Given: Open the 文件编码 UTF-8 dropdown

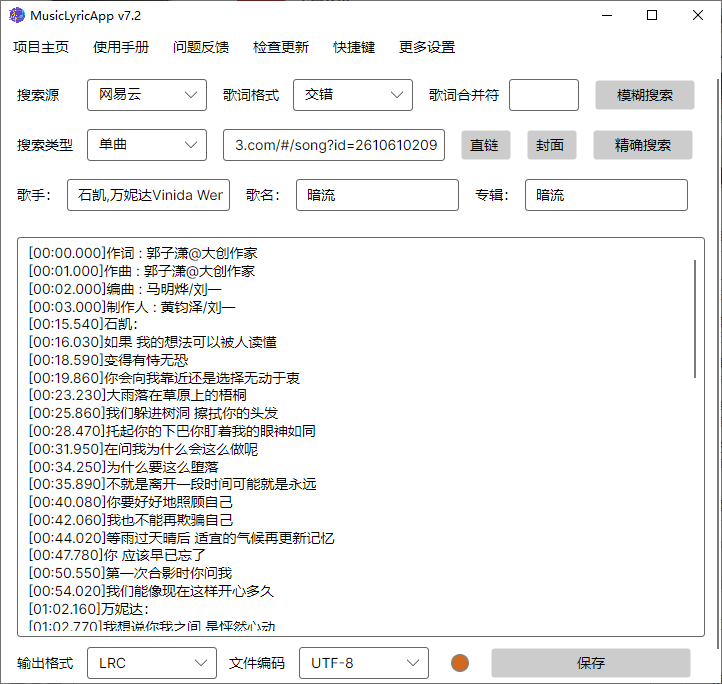Looking at the screenshot, I should (363, 663).
